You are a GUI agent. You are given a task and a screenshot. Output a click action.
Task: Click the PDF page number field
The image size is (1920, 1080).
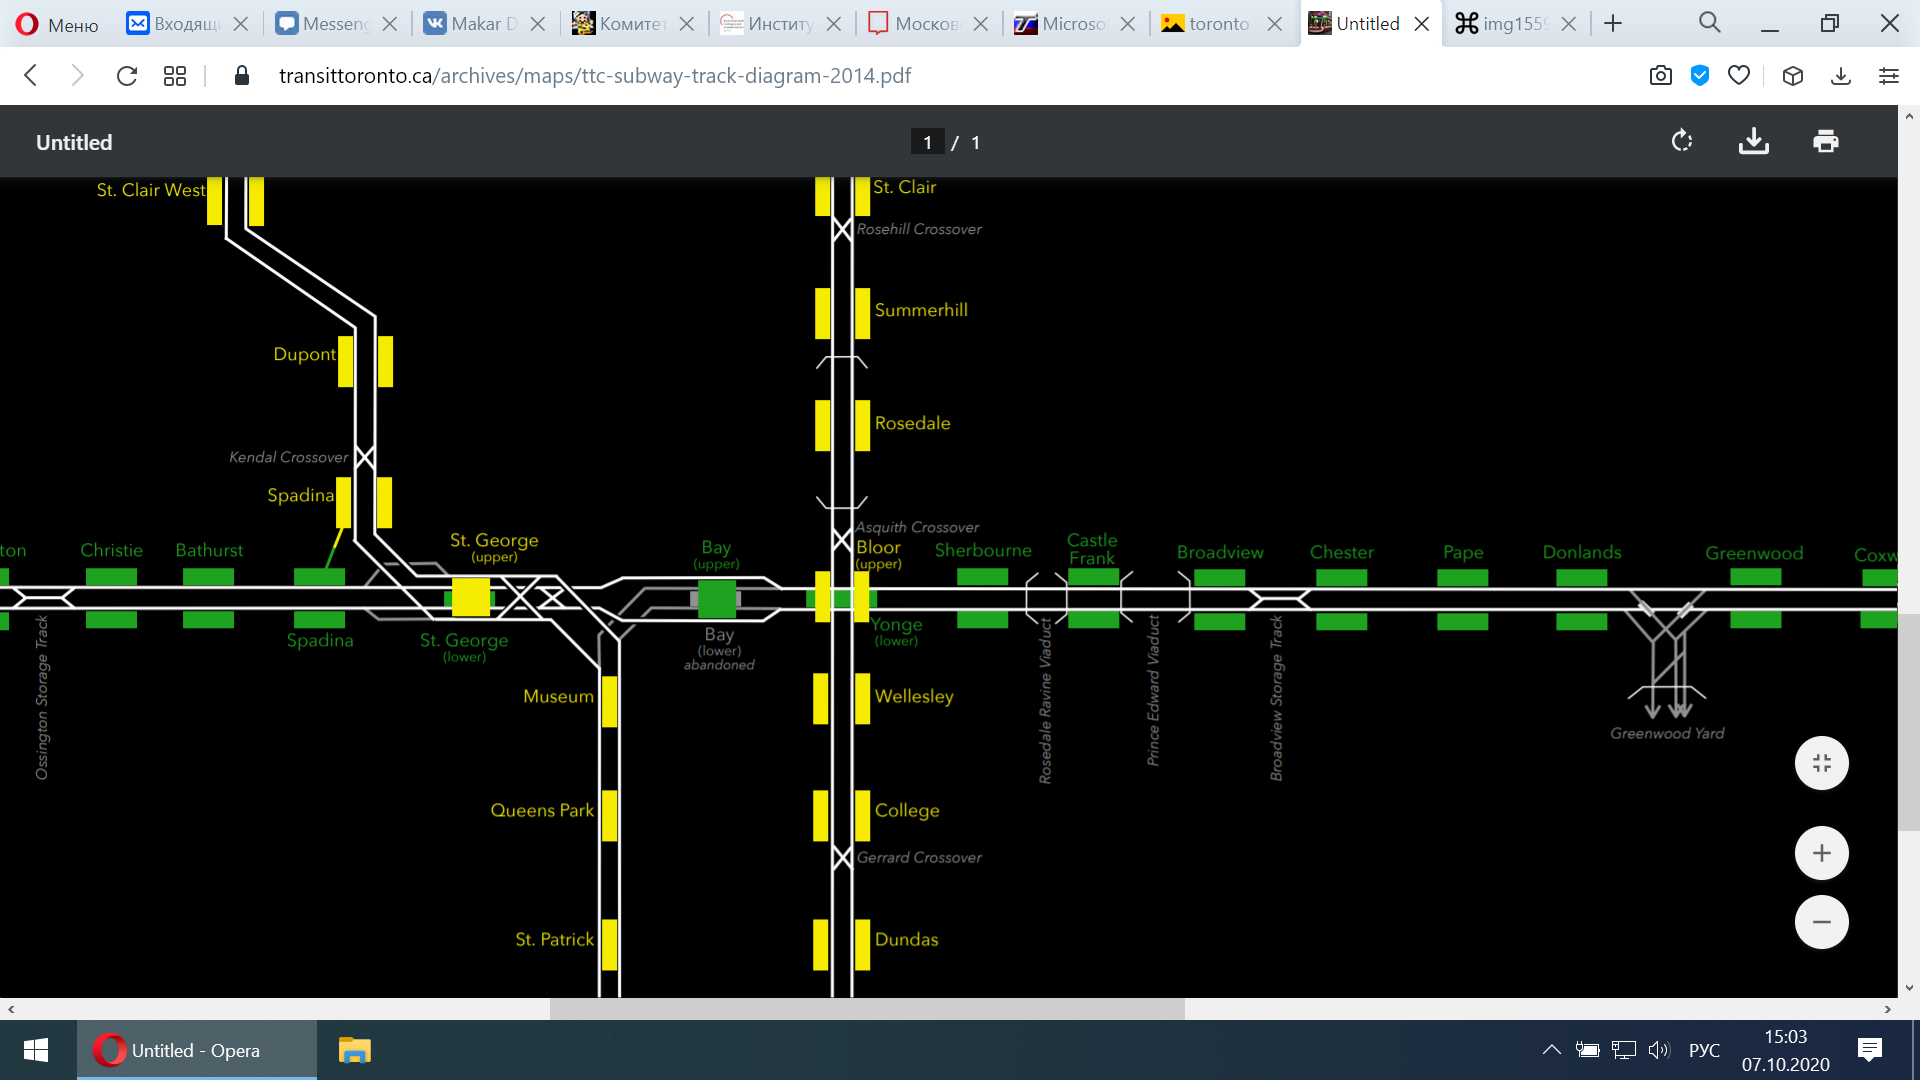[x=927, y=142]
